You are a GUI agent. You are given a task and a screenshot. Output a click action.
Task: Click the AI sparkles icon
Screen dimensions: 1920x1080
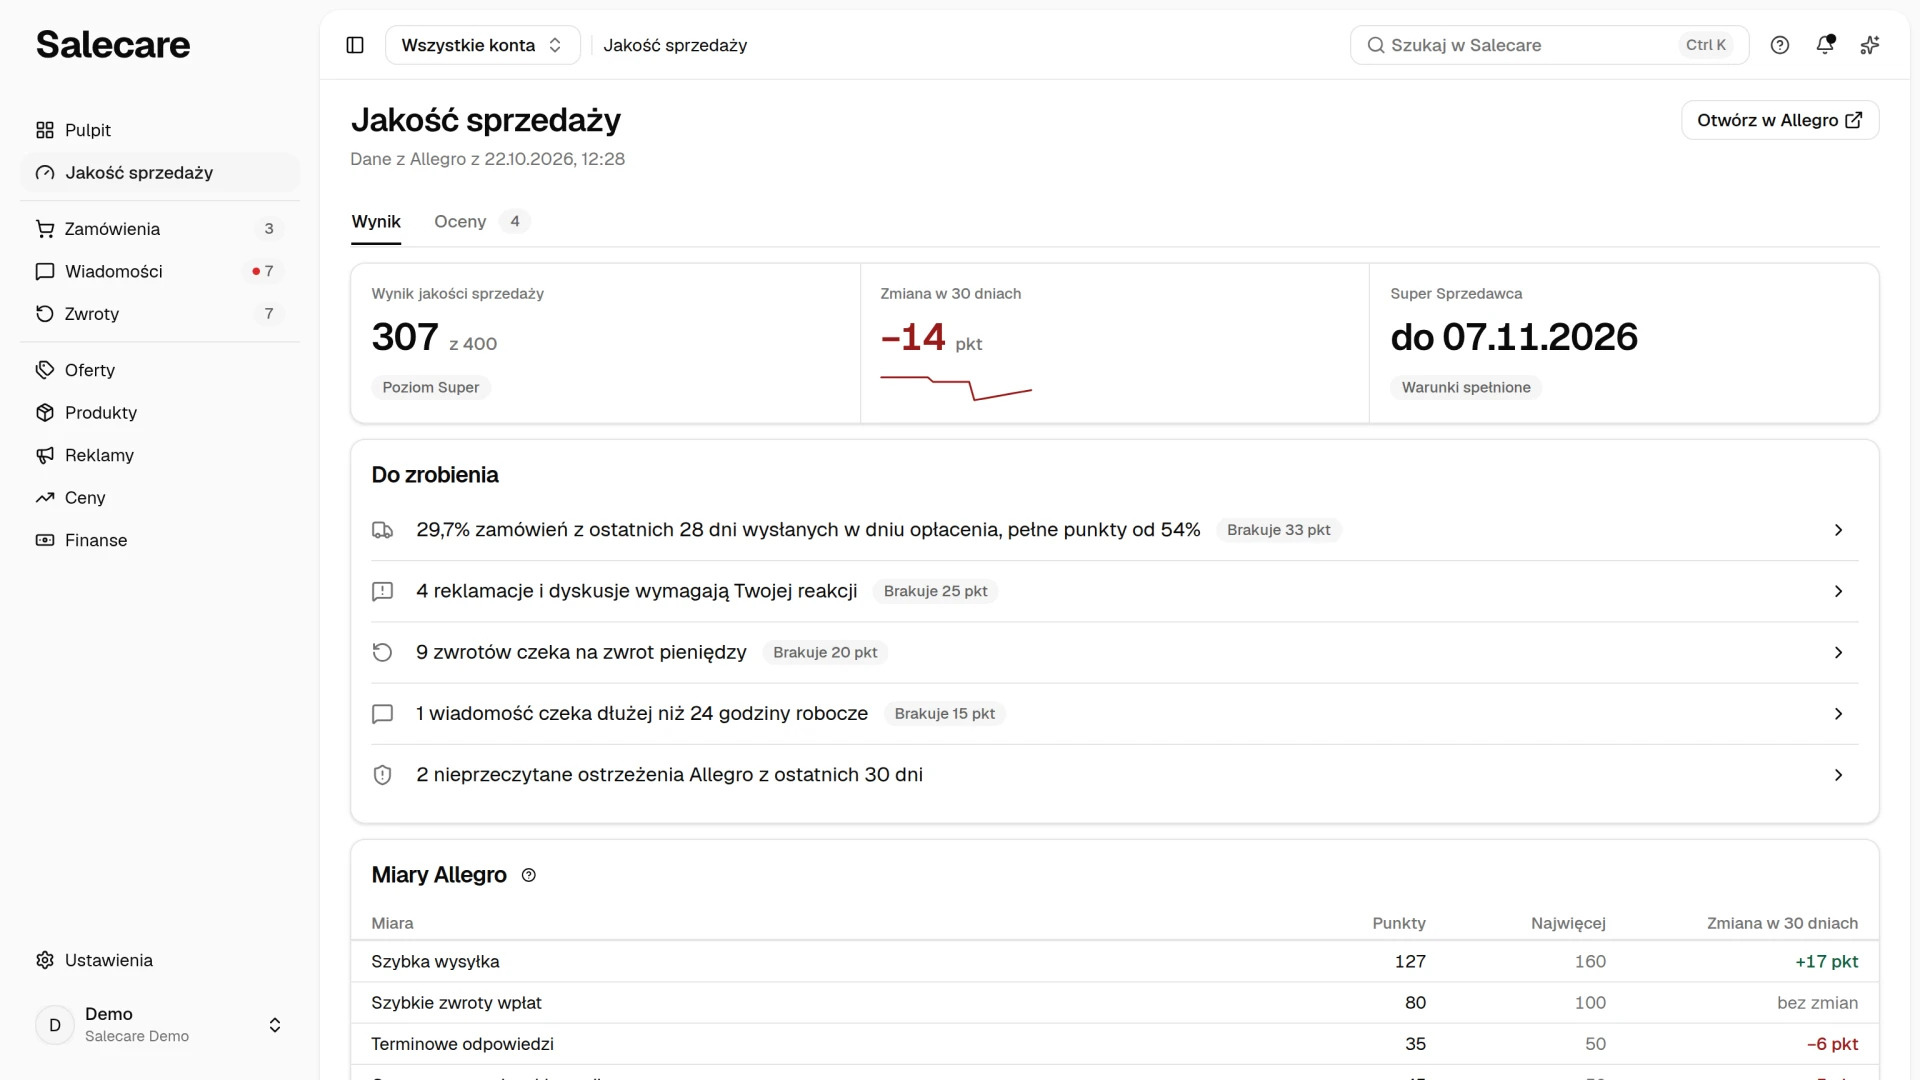tap(1870, 45)
